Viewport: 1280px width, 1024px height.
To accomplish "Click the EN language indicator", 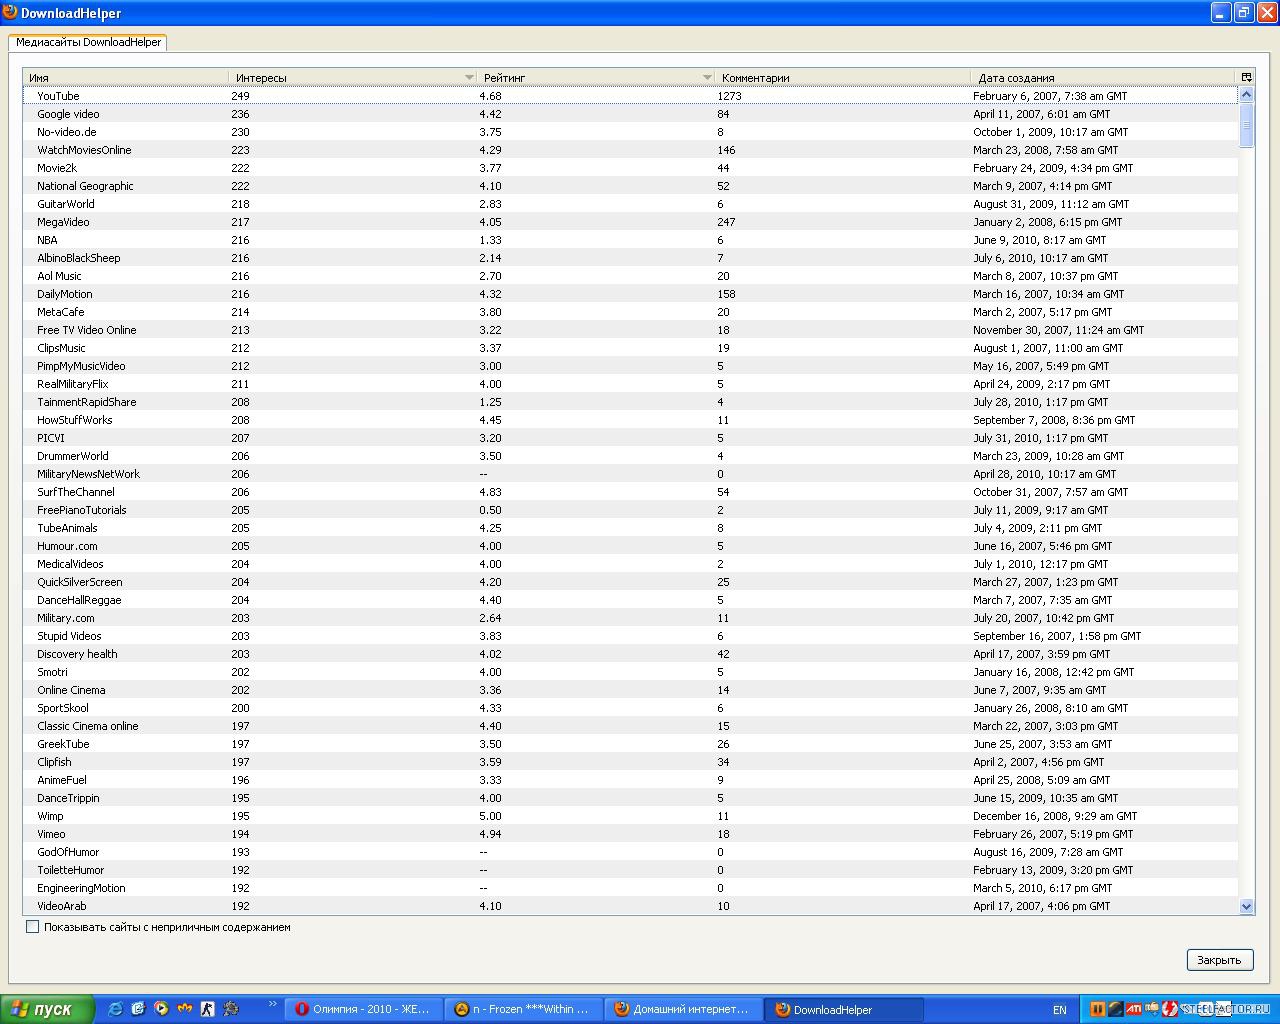I will coord(1059,1010).
